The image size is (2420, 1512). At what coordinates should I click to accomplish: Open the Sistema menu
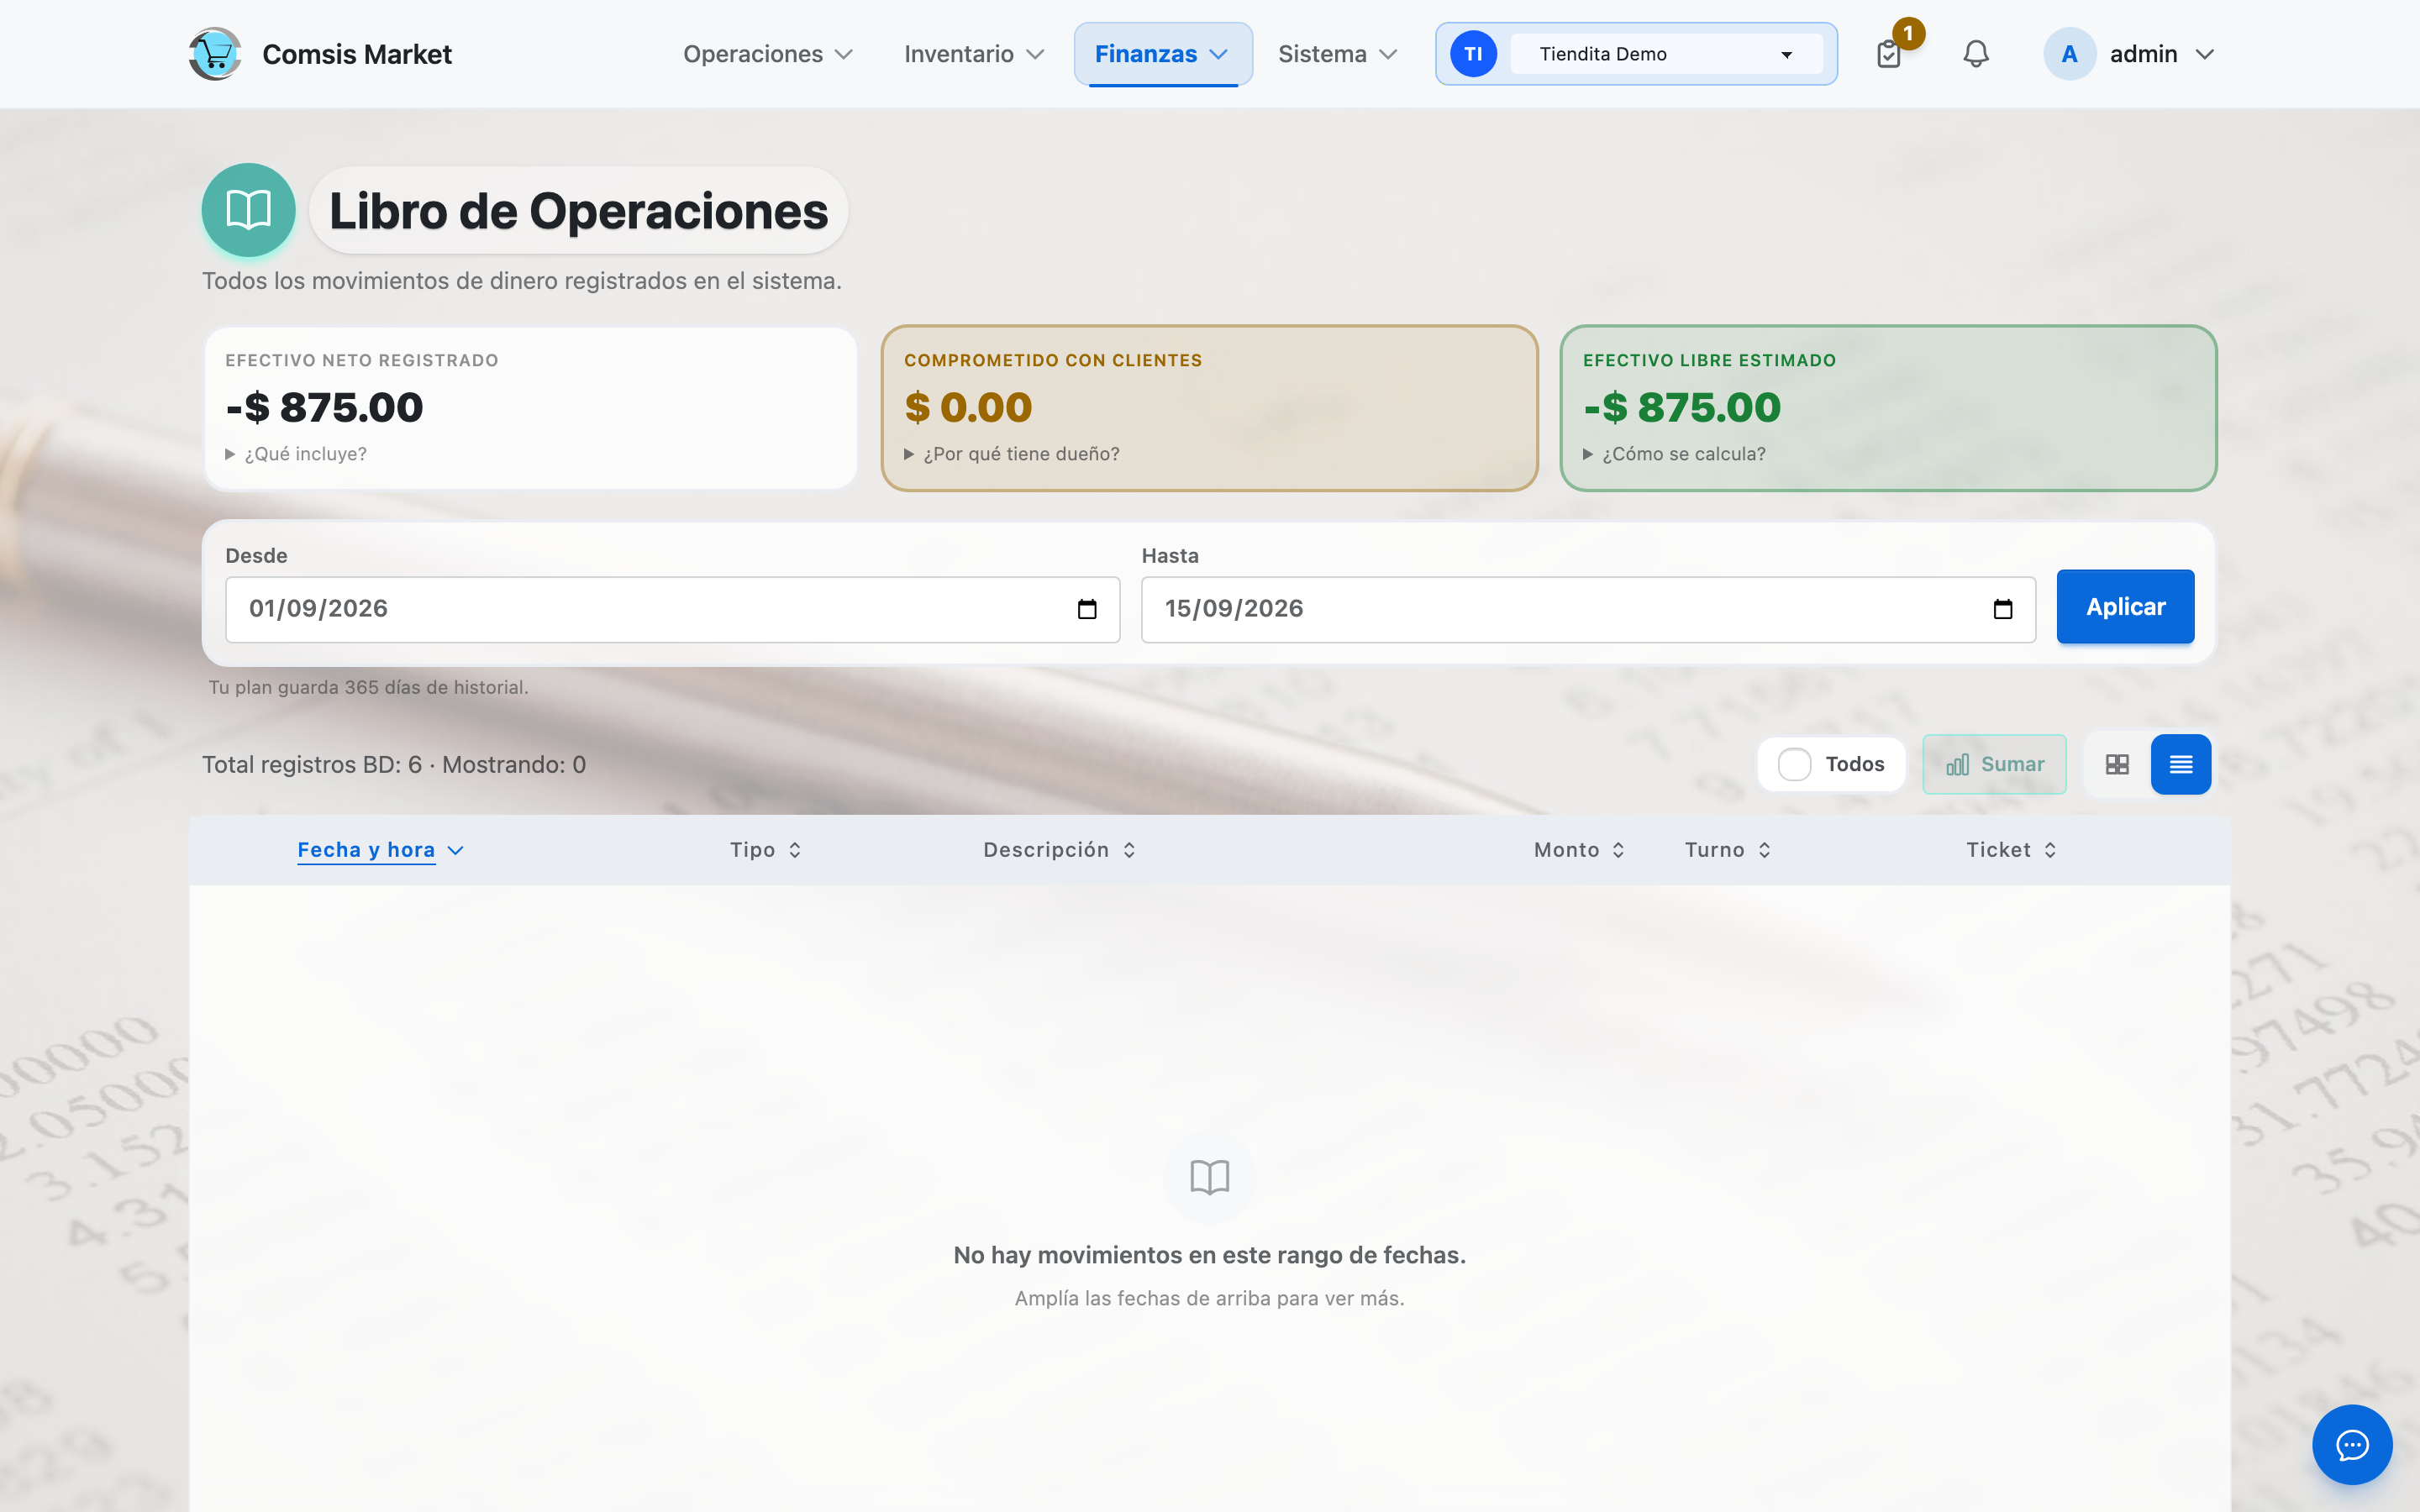[x=1337, y=54]
